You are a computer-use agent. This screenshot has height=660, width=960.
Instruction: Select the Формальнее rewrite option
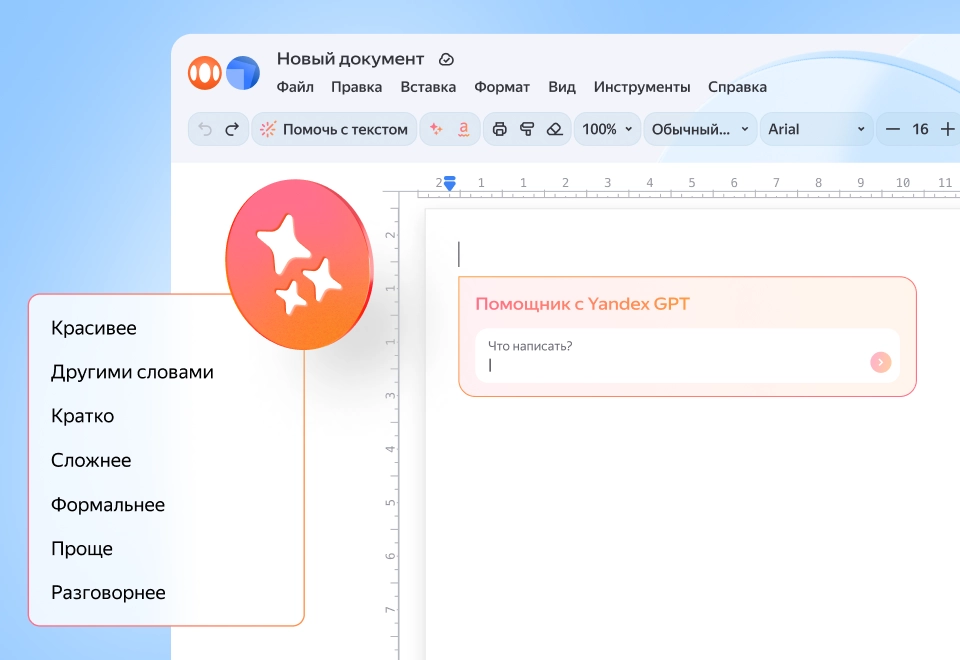pos(107,504)
